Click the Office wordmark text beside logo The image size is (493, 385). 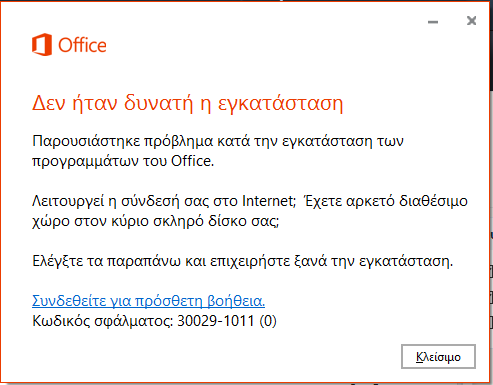[82, 45]
